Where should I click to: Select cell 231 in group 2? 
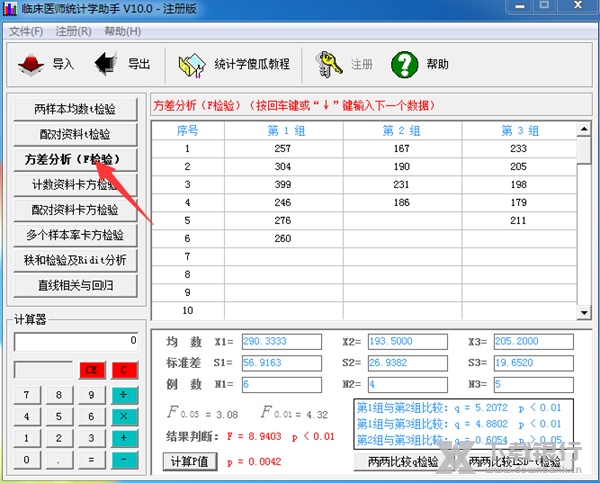pos(402,184)
